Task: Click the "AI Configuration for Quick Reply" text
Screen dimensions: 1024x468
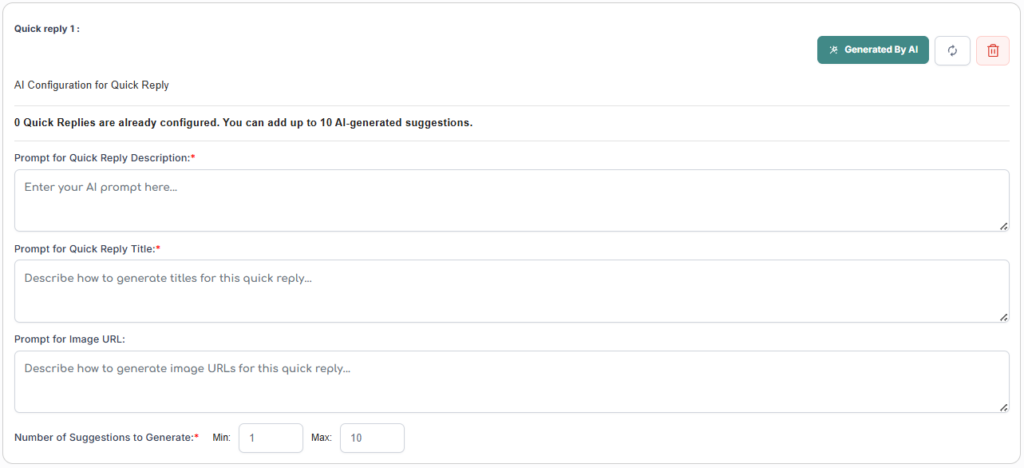Action: (91, 85)
